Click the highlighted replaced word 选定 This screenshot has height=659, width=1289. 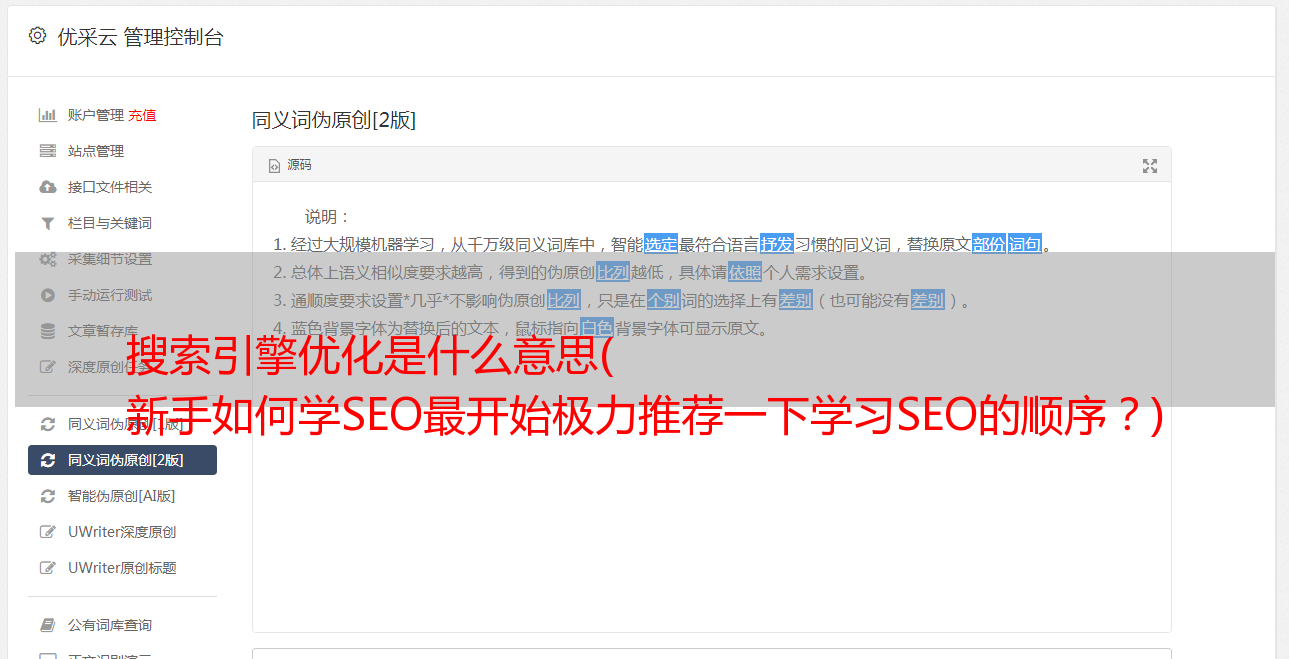(661, 244)
